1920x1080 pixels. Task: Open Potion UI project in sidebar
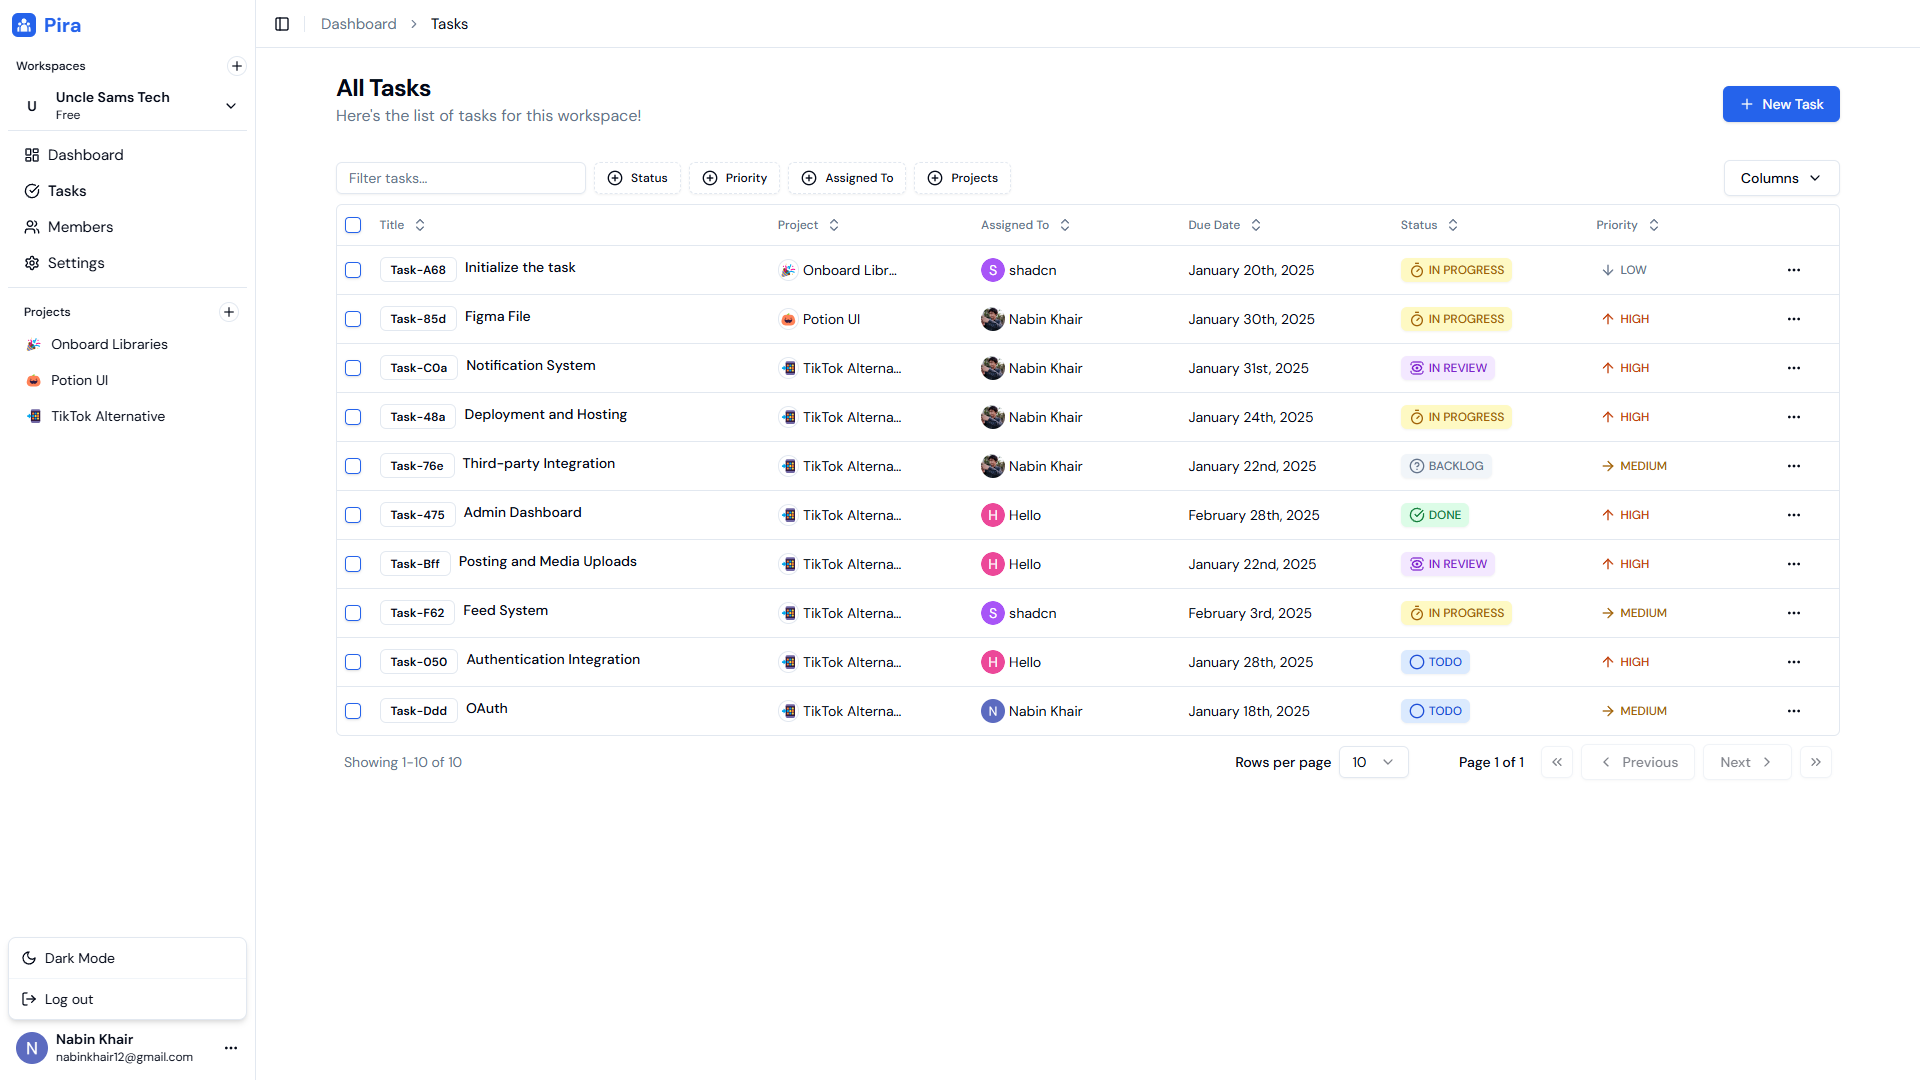(128, 380)
